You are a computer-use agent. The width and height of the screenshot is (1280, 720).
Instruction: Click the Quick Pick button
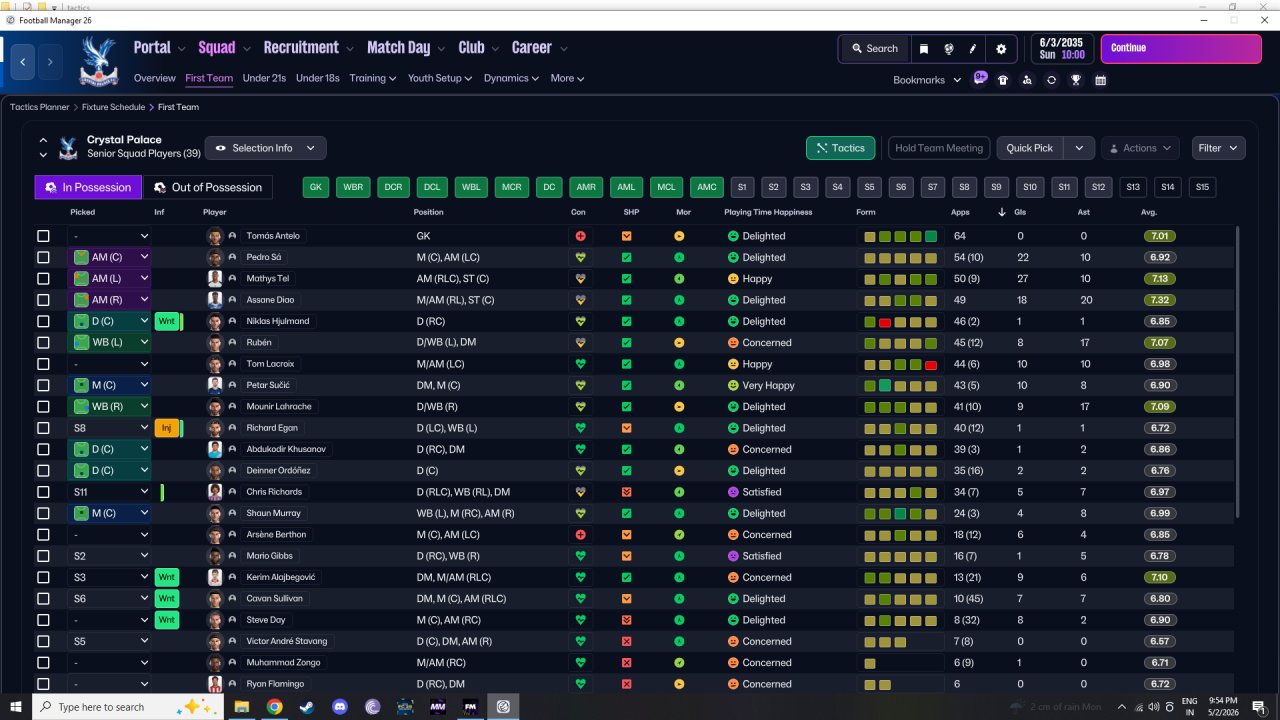point(1030,148)
